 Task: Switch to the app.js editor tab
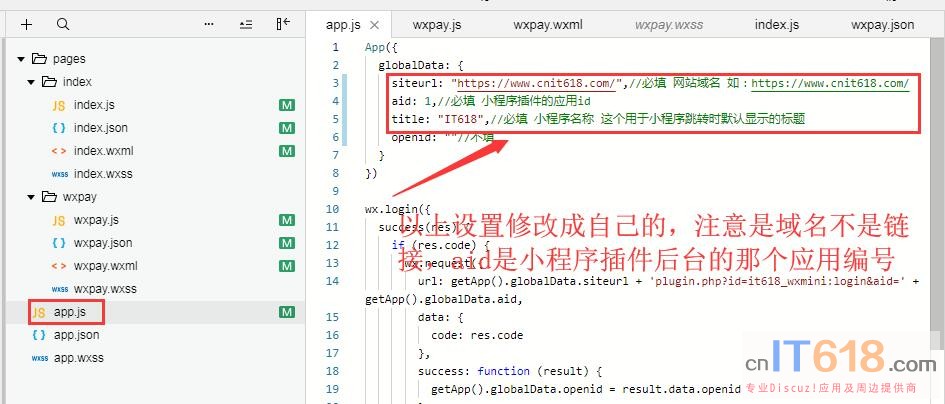(343, 25)
